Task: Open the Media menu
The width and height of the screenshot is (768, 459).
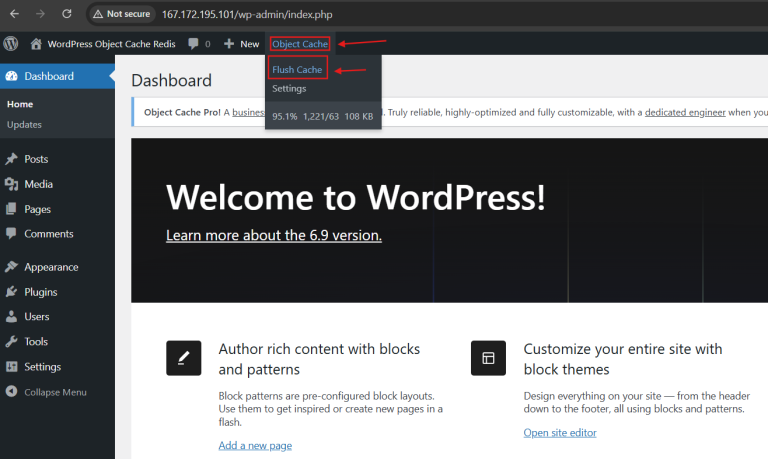Action: 39,184
